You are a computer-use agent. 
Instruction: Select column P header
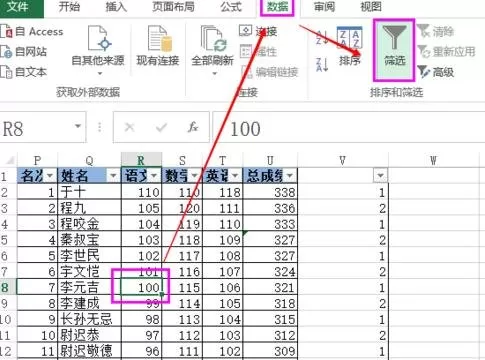37,160
